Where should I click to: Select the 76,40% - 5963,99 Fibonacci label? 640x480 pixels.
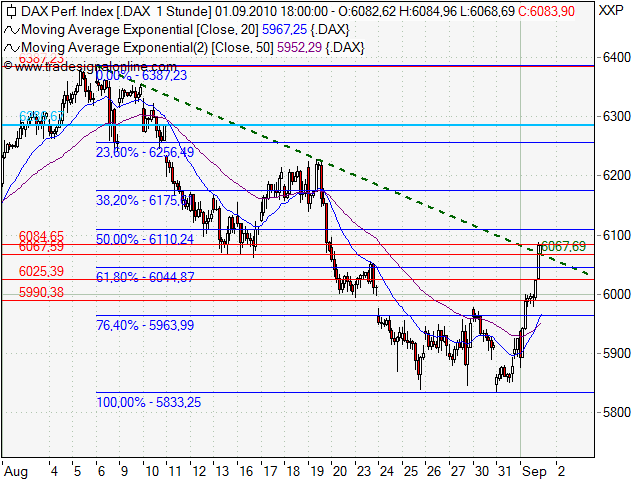[x=145, y=325]
